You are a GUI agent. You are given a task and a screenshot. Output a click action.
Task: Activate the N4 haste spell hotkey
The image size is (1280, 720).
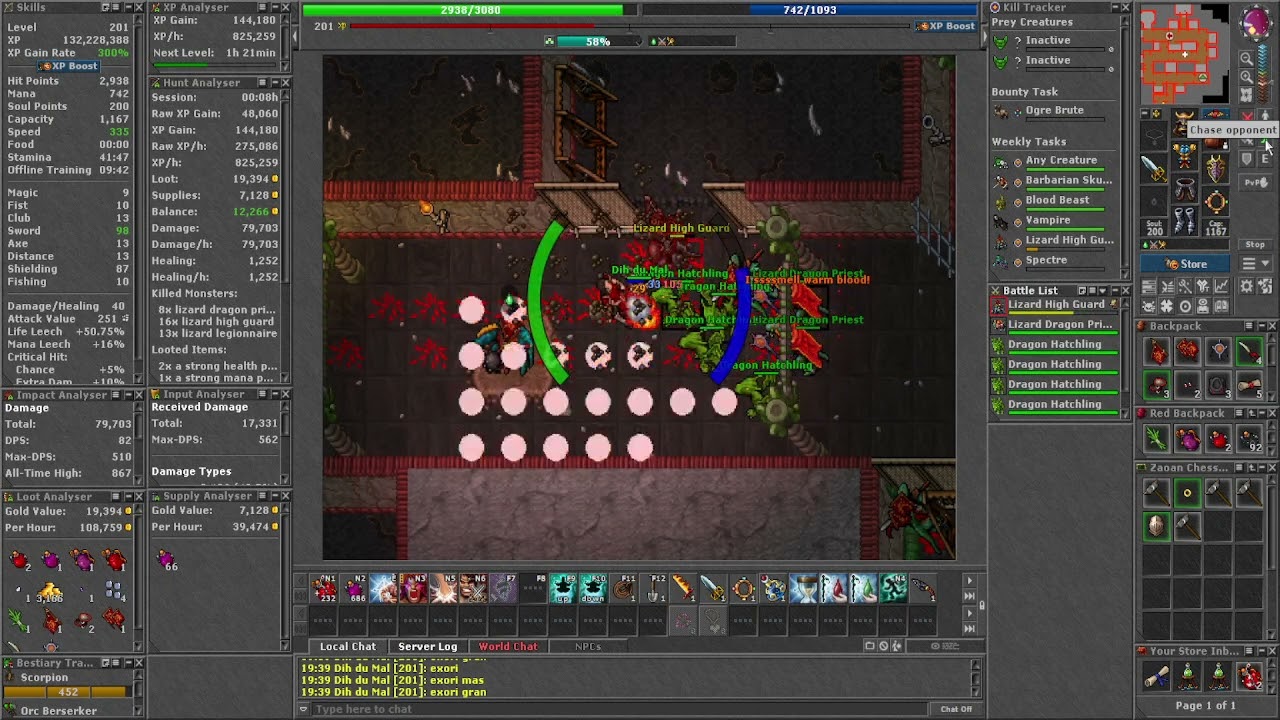pyautogui.click(x=893, y=589)
